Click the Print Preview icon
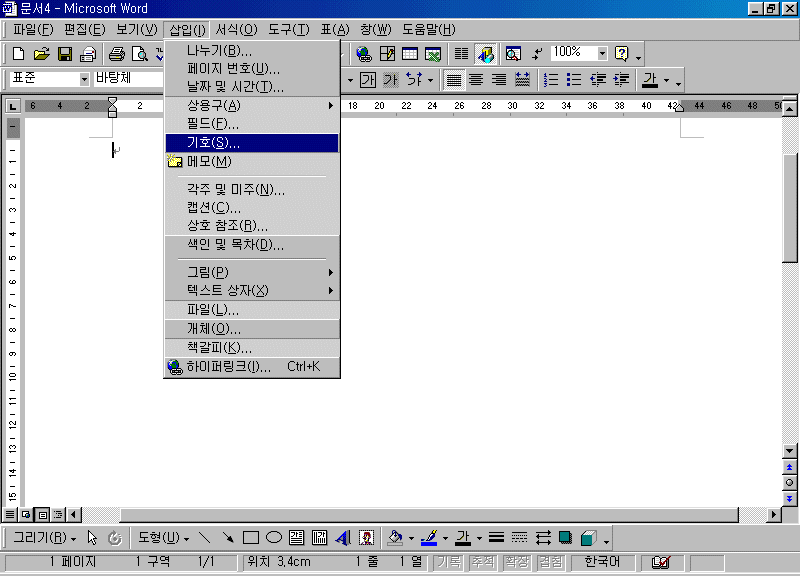Image resolution: width=800 pixels, height=576 pixels. point(139,54)
